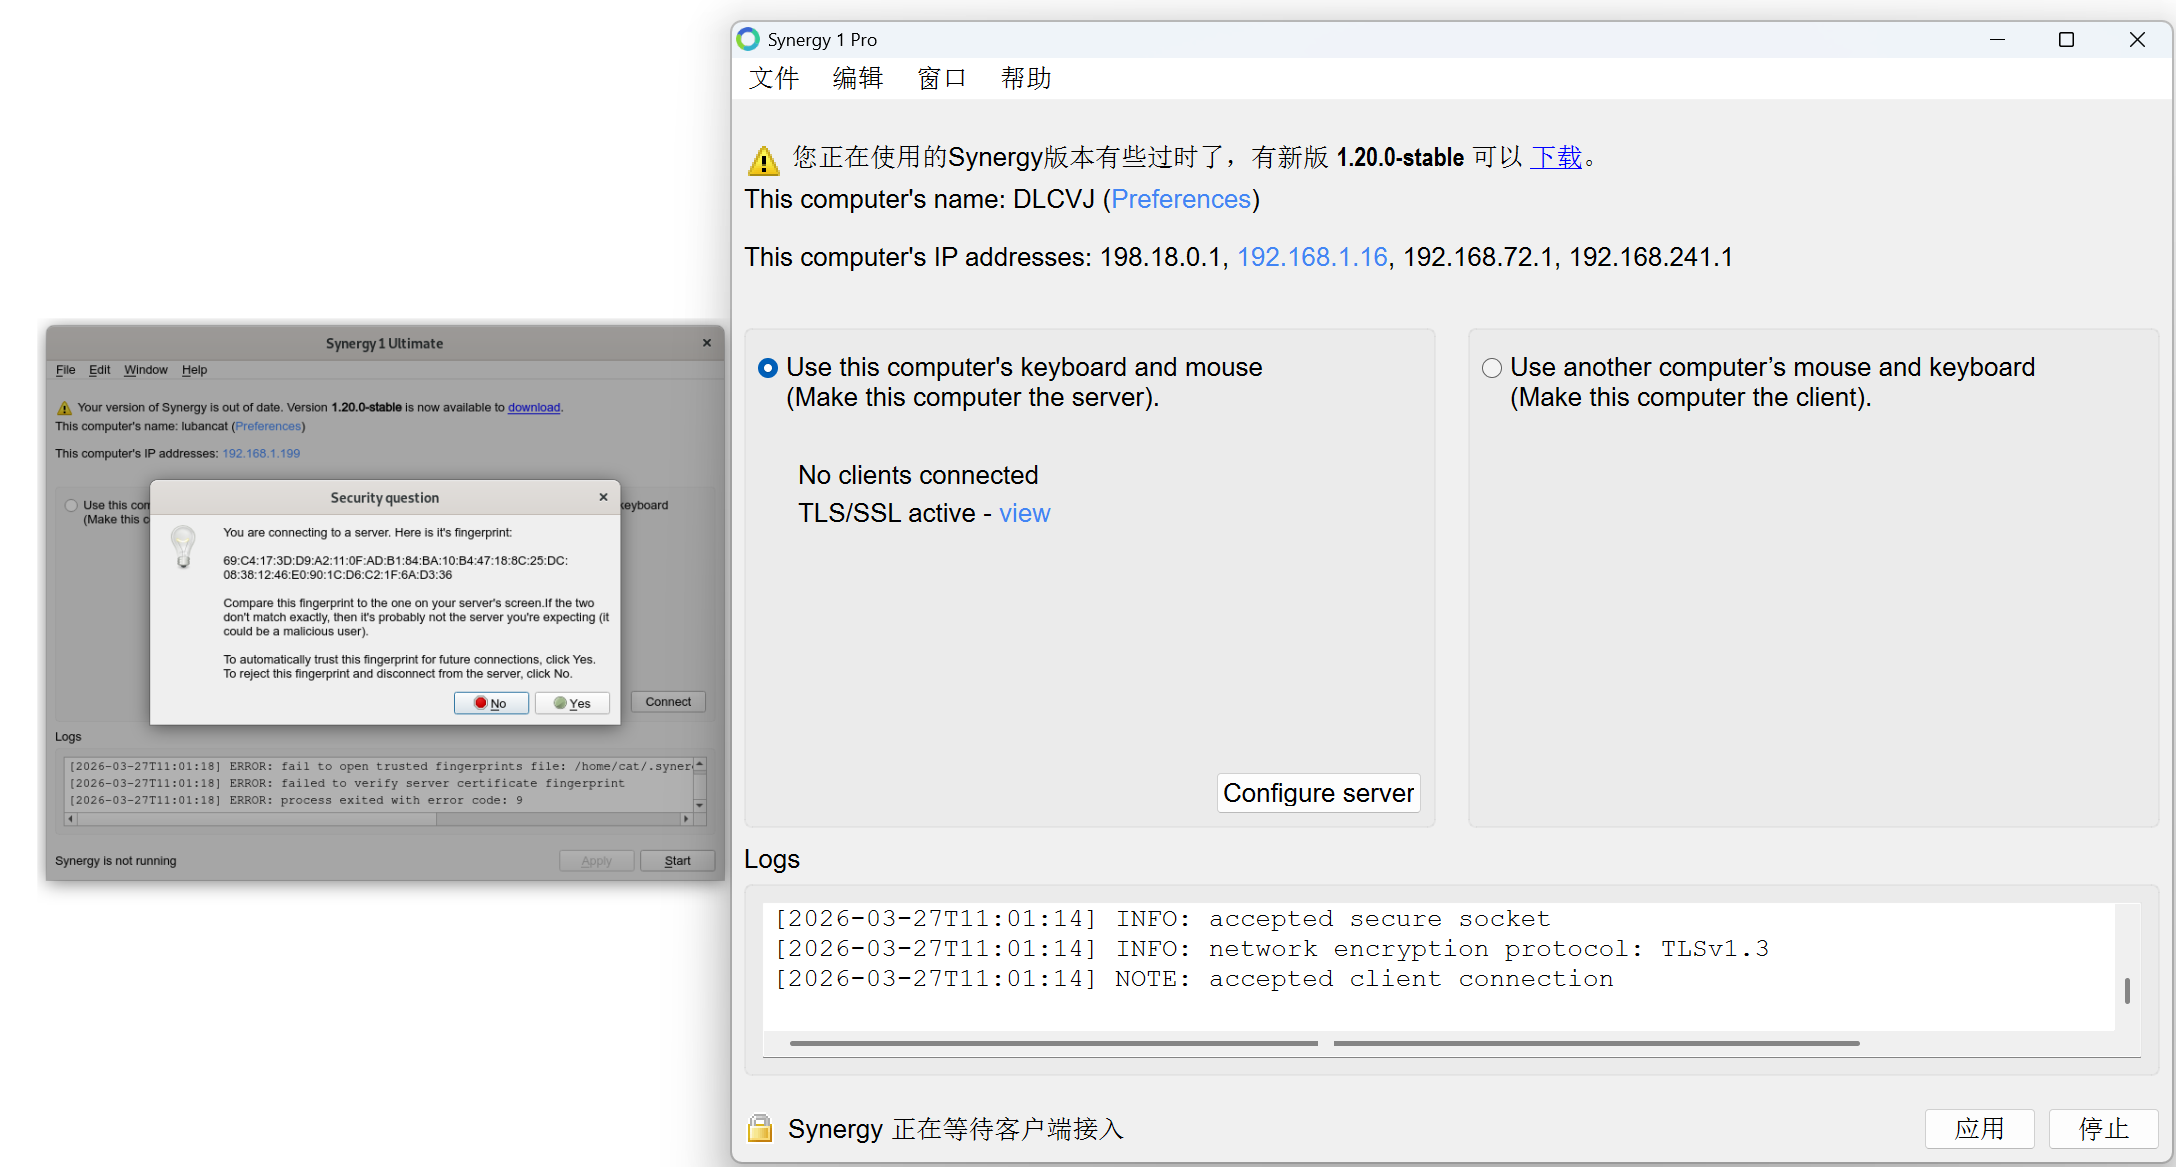Open the 帮助 menu
Screen dimensions: 2176x1167
(x=1026, y=78)
